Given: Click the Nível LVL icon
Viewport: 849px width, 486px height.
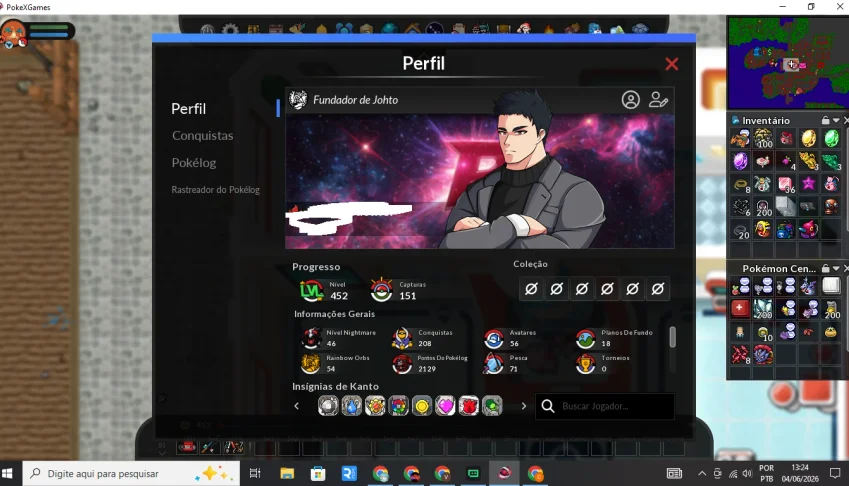Looking at the screenshot, I should coord(311,291).
